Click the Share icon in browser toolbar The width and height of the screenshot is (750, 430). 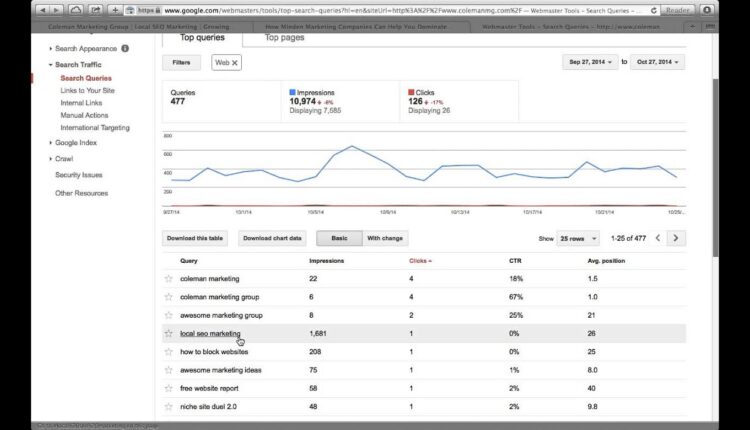click(95, 10)
